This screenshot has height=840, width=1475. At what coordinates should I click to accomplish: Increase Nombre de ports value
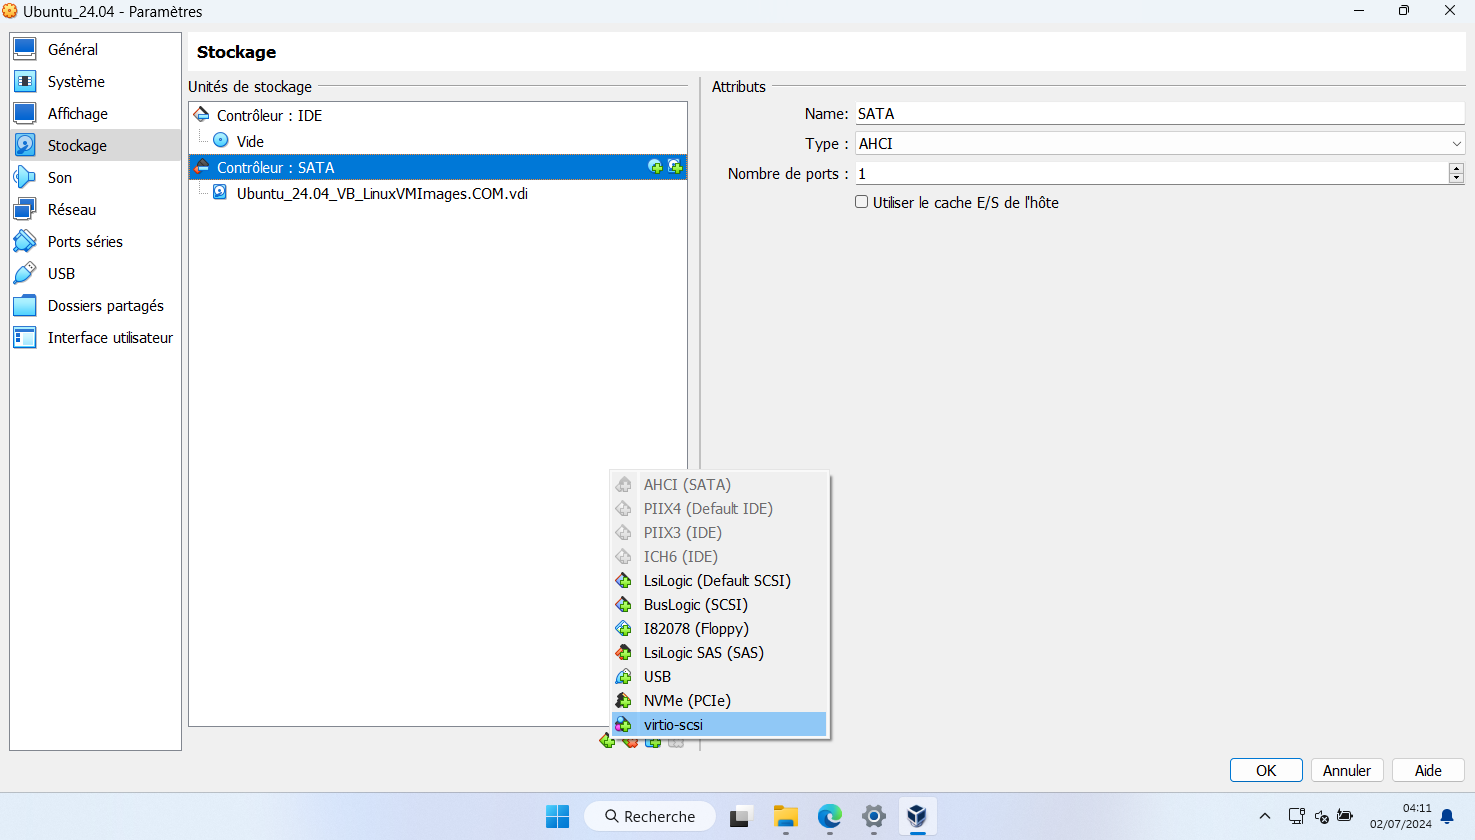tap(1456, 168)
